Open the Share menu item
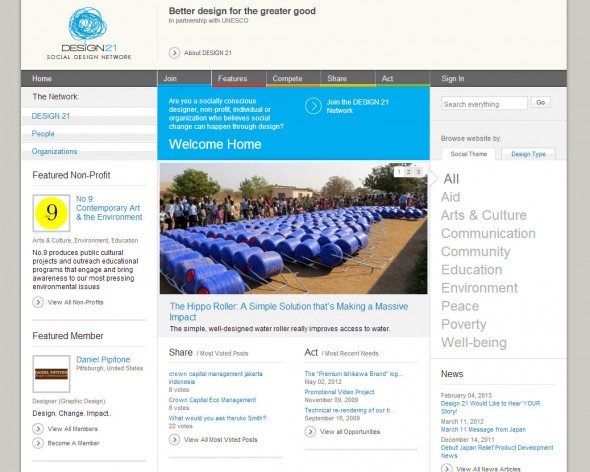 pyautogui.click(x=348, y=79)
